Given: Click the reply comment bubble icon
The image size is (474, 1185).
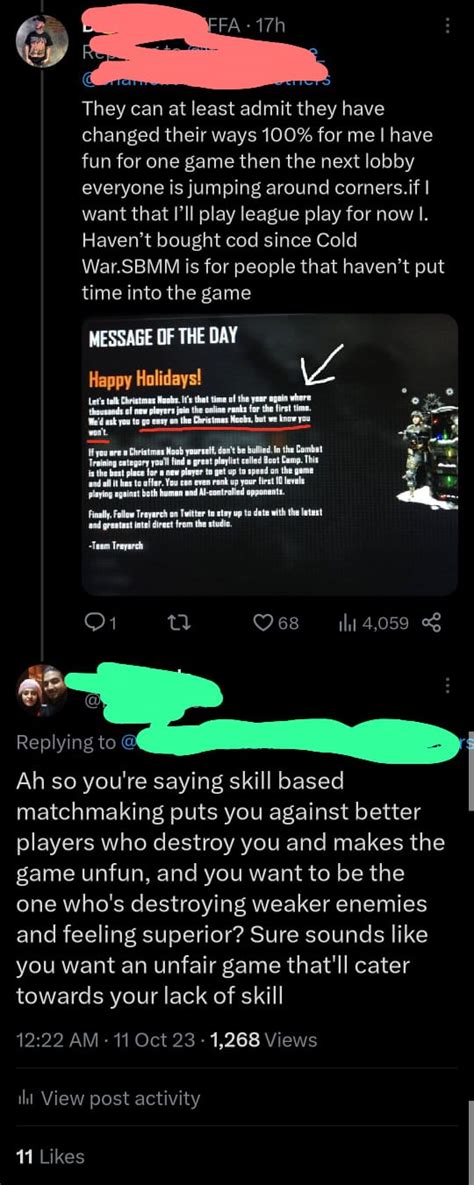Looking at the screenshot, I should point(94,623).
